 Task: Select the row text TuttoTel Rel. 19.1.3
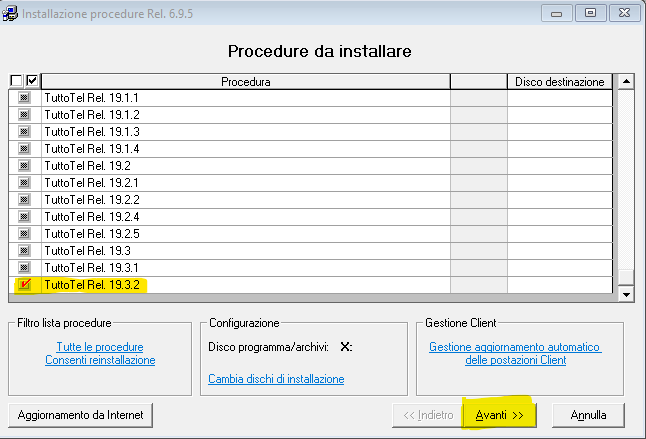pyautogui.click(x=92, y=132)
